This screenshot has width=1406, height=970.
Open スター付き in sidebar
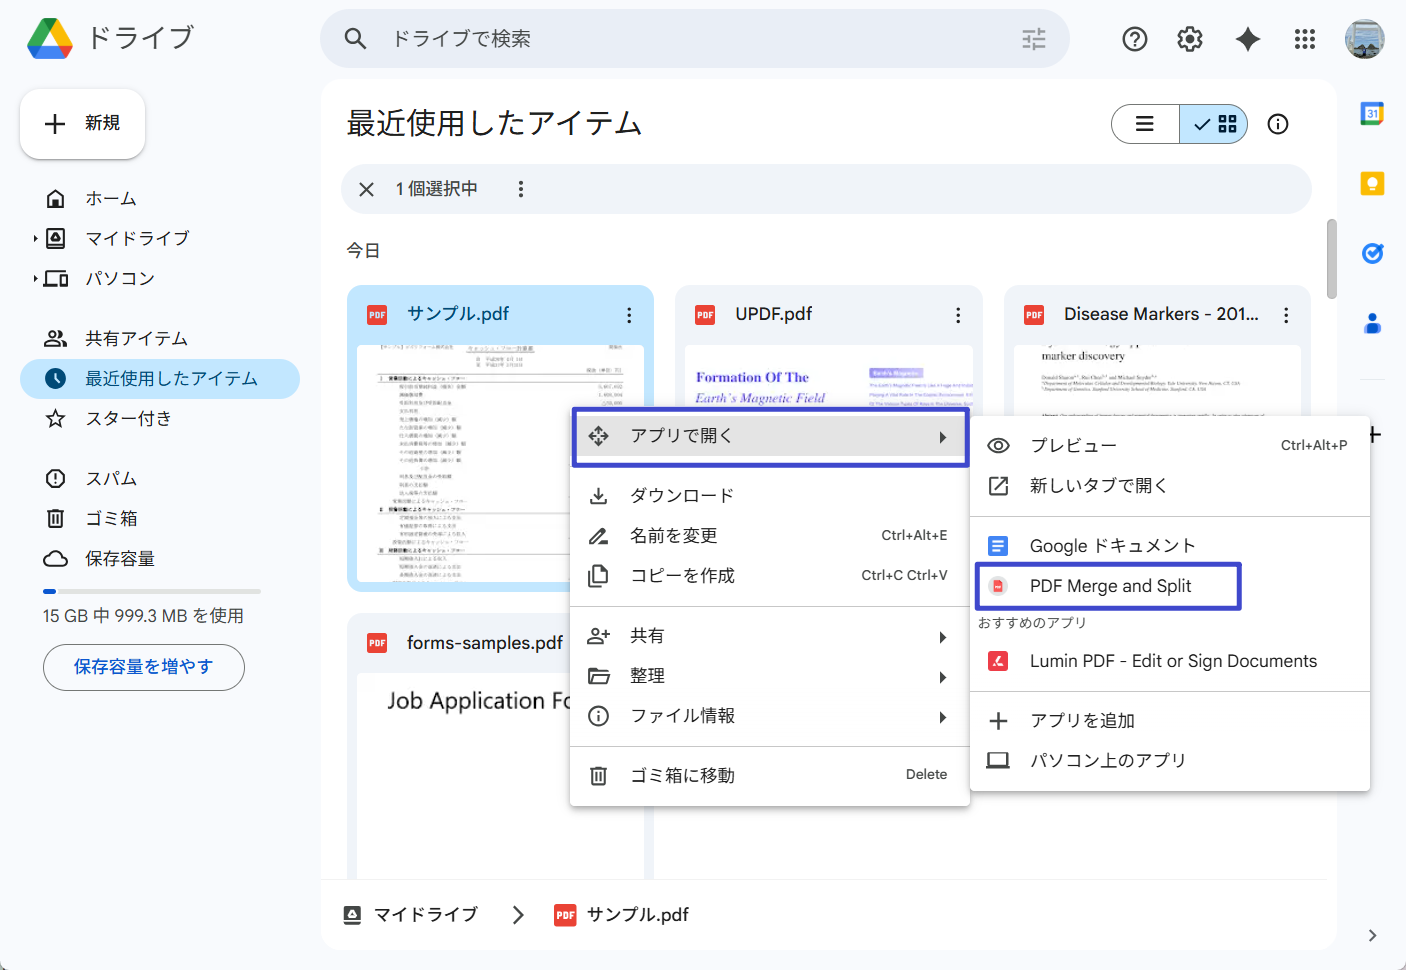tap(160, 418)
